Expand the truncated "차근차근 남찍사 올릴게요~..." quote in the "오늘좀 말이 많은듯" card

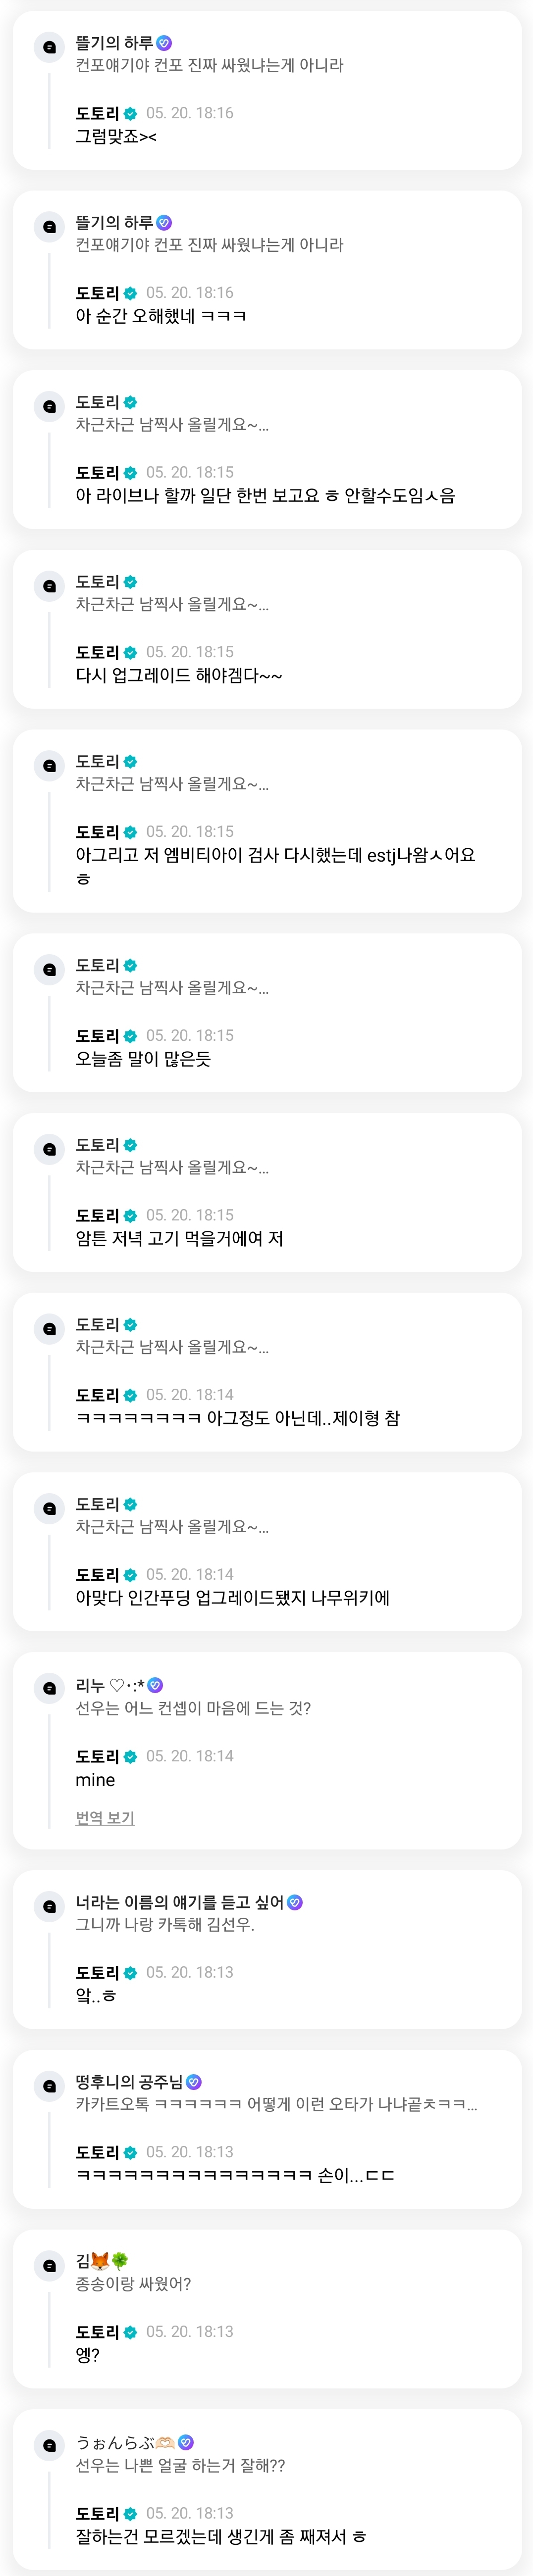pyautogui.click(x=172, y=988)
